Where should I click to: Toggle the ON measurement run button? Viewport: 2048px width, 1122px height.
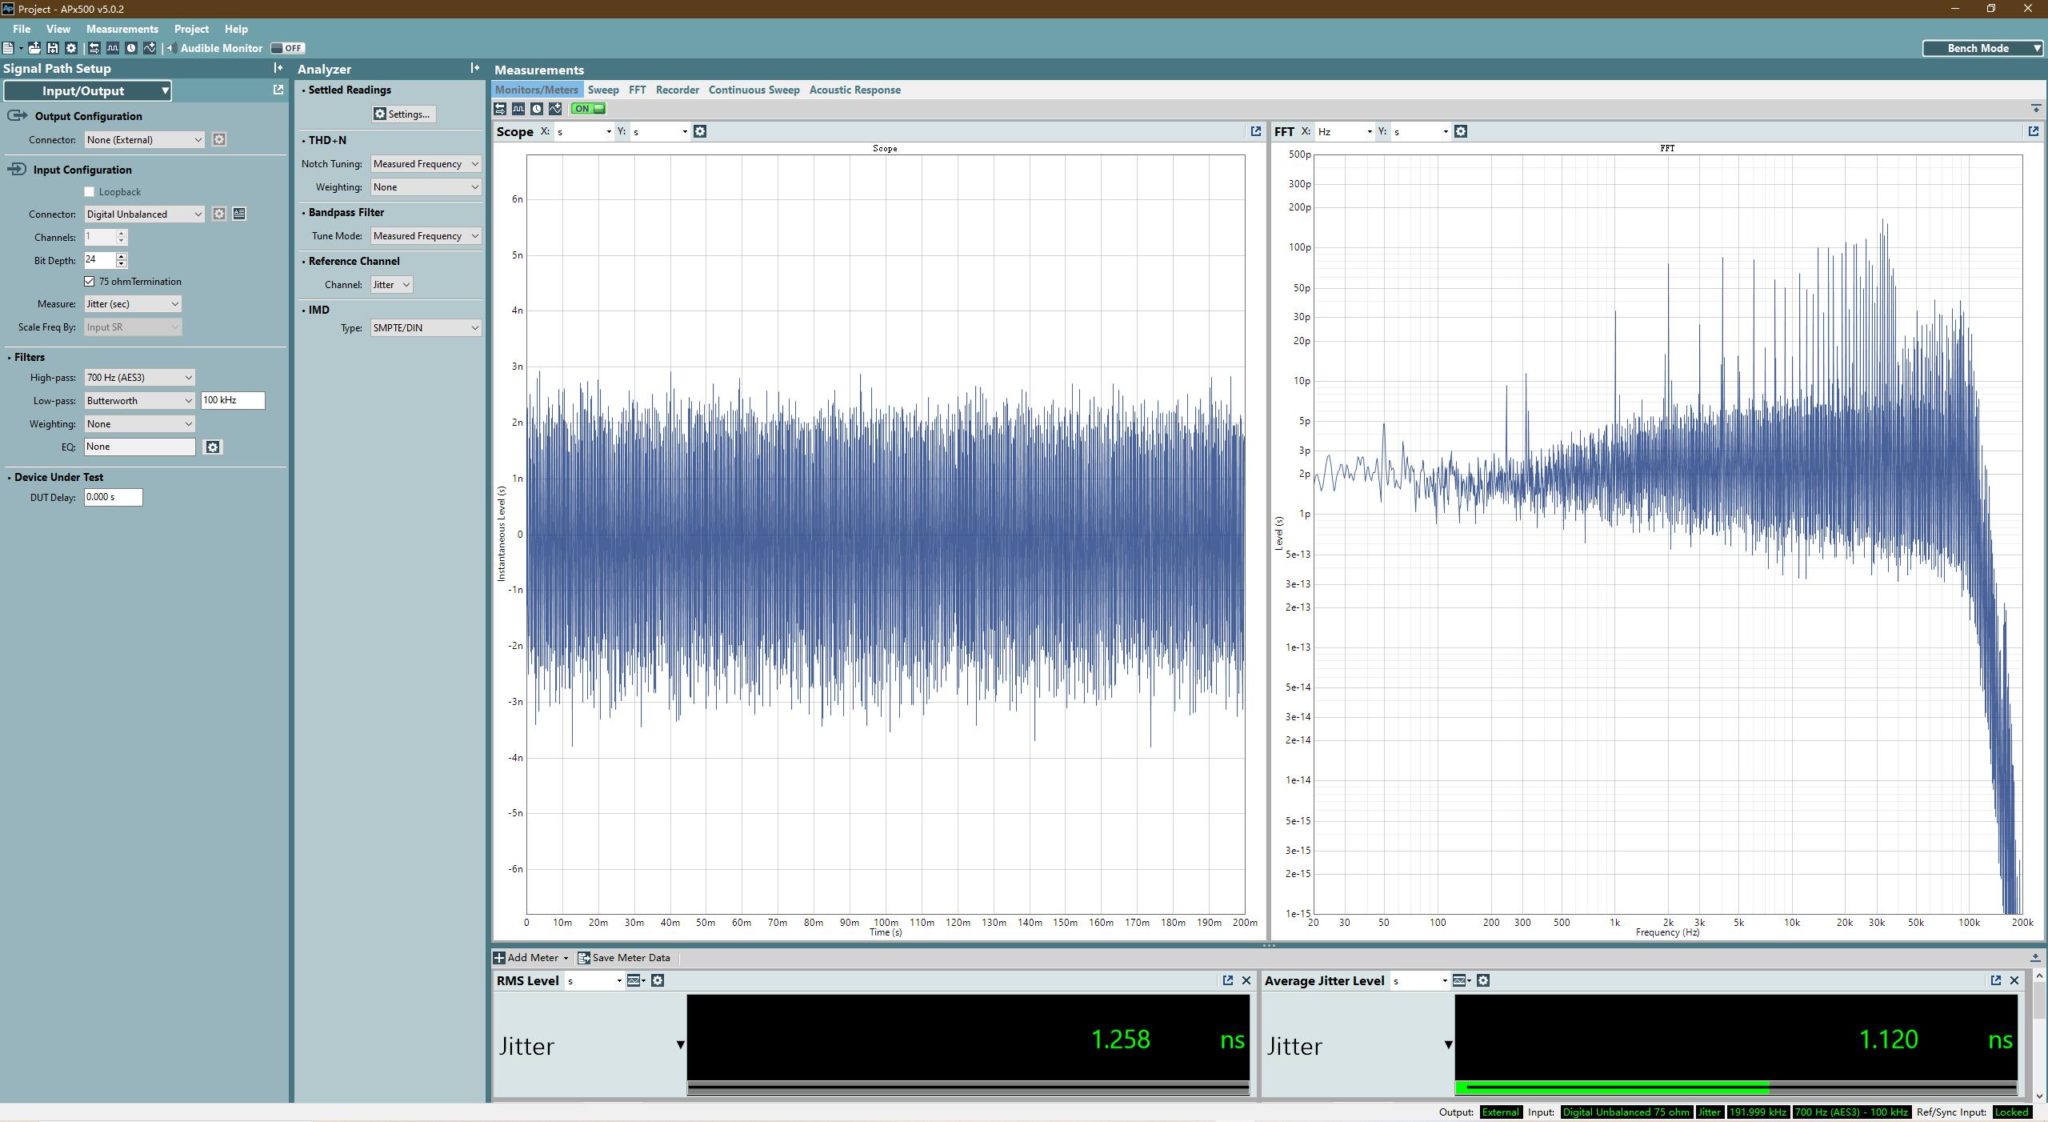pos(588,109)
